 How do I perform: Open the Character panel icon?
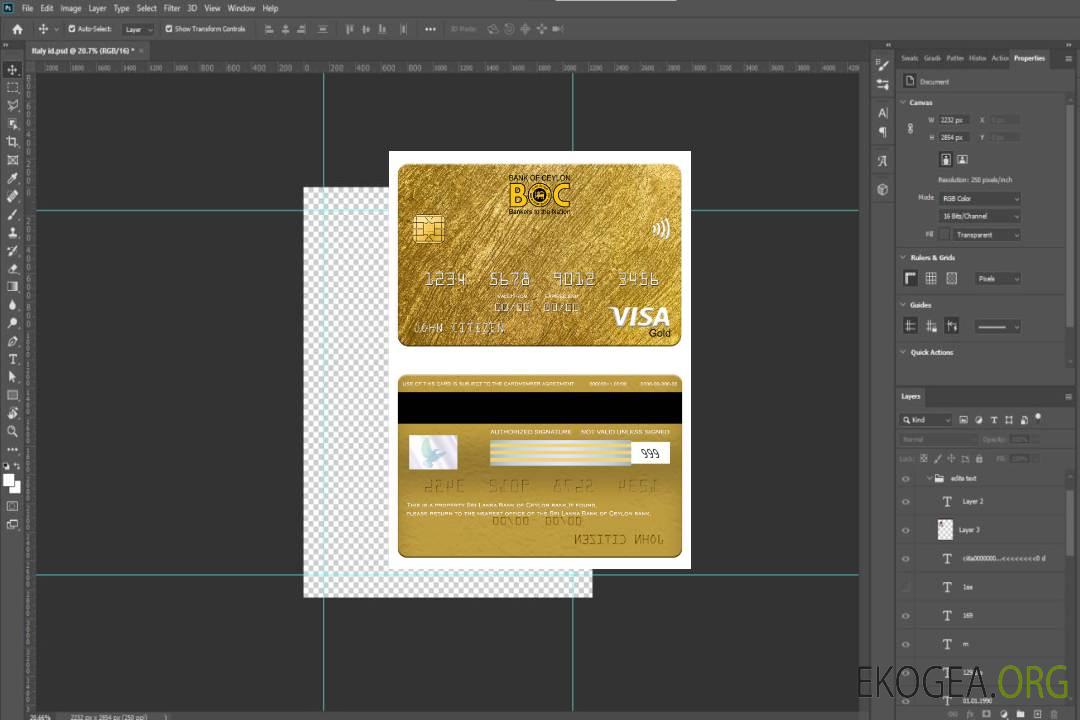[883, 113]
